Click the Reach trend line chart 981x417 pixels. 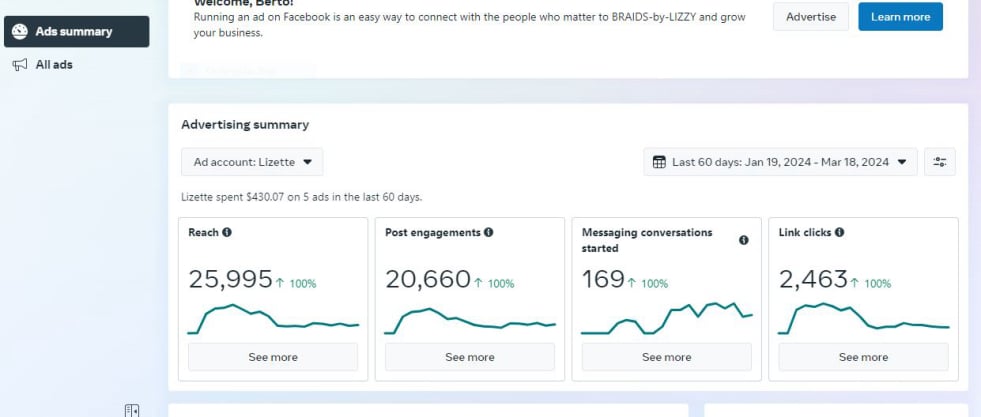coord(273,318)
